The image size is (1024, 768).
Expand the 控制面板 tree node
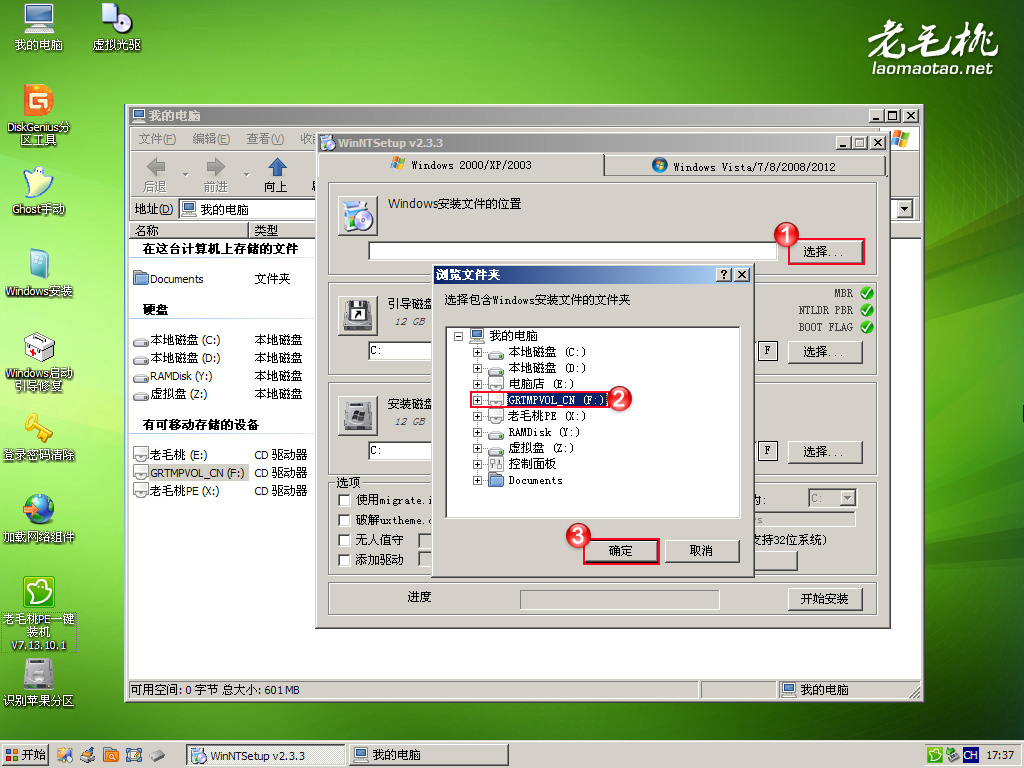[x=477, y=464]
